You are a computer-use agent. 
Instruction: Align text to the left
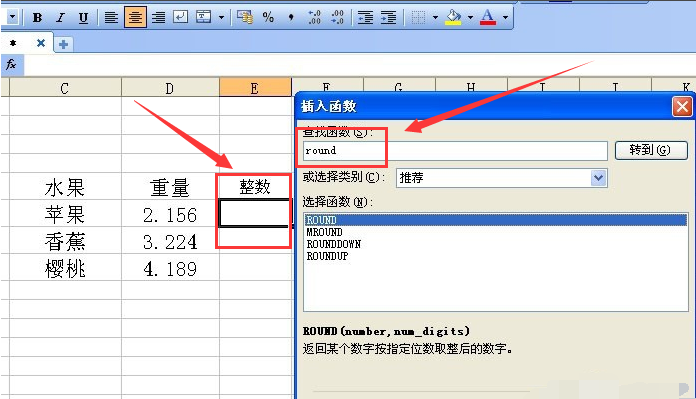click(111, 18)
